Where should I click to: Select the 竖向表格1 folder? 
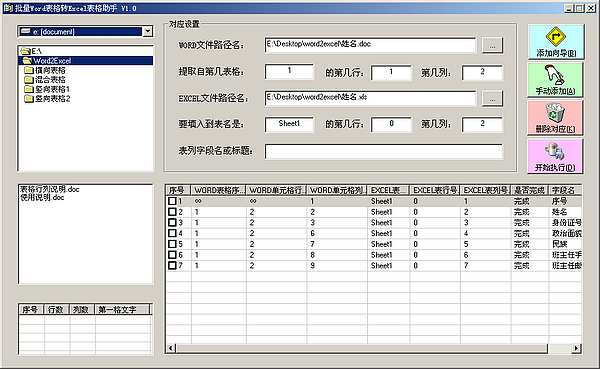point(47,89)
